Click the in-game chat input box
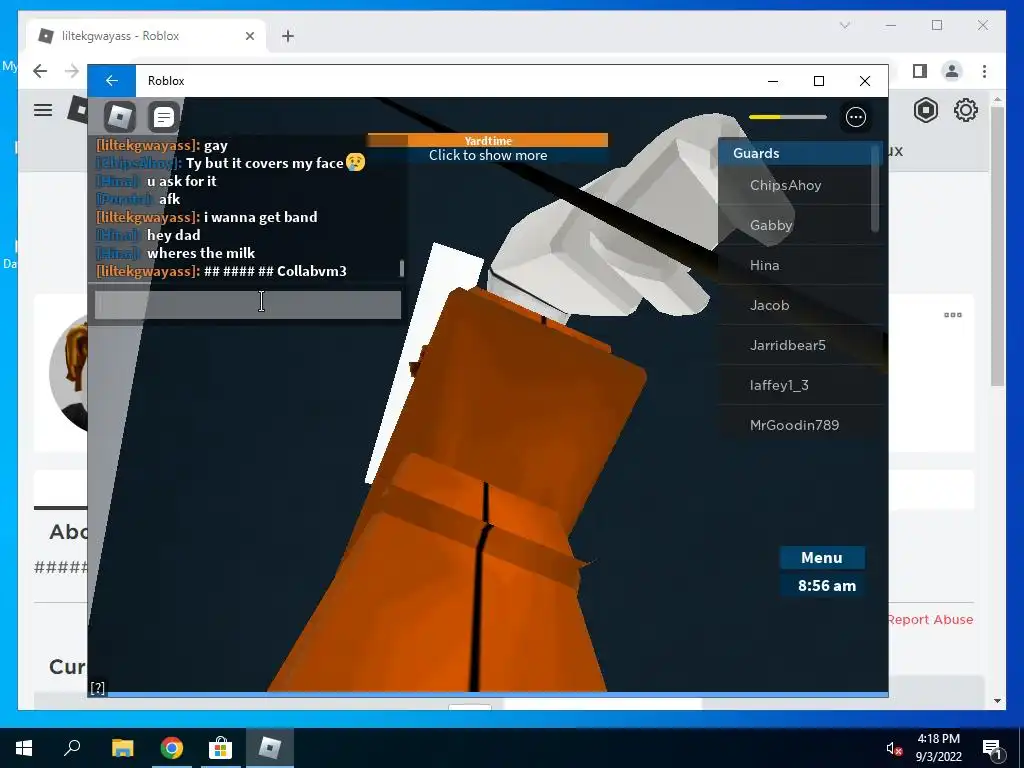Viewport: 1024px width, 768px height. pos(248,305)
